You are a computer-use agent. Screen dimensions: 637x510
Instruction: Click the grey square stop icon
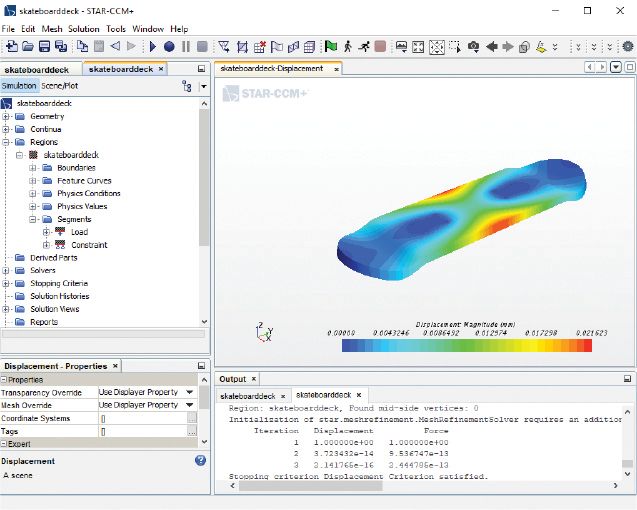click(x=202, y=47)
